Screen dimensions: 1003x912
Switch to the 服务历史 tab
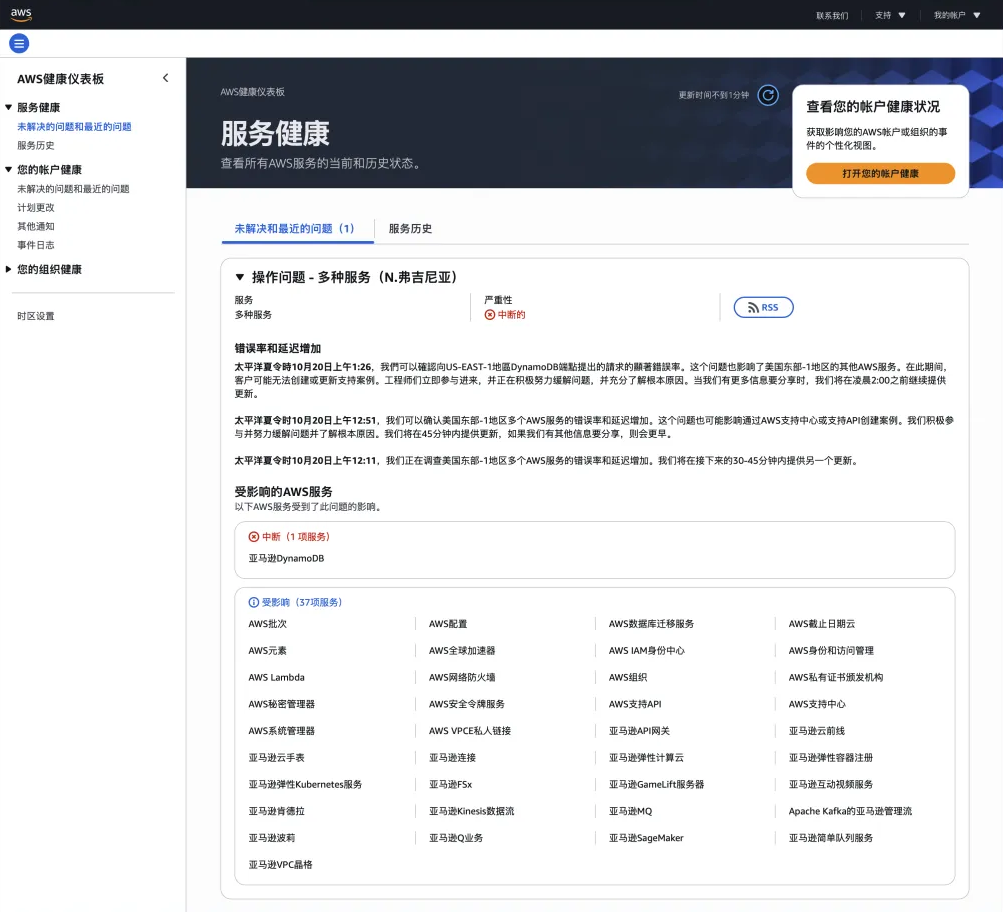410,228
